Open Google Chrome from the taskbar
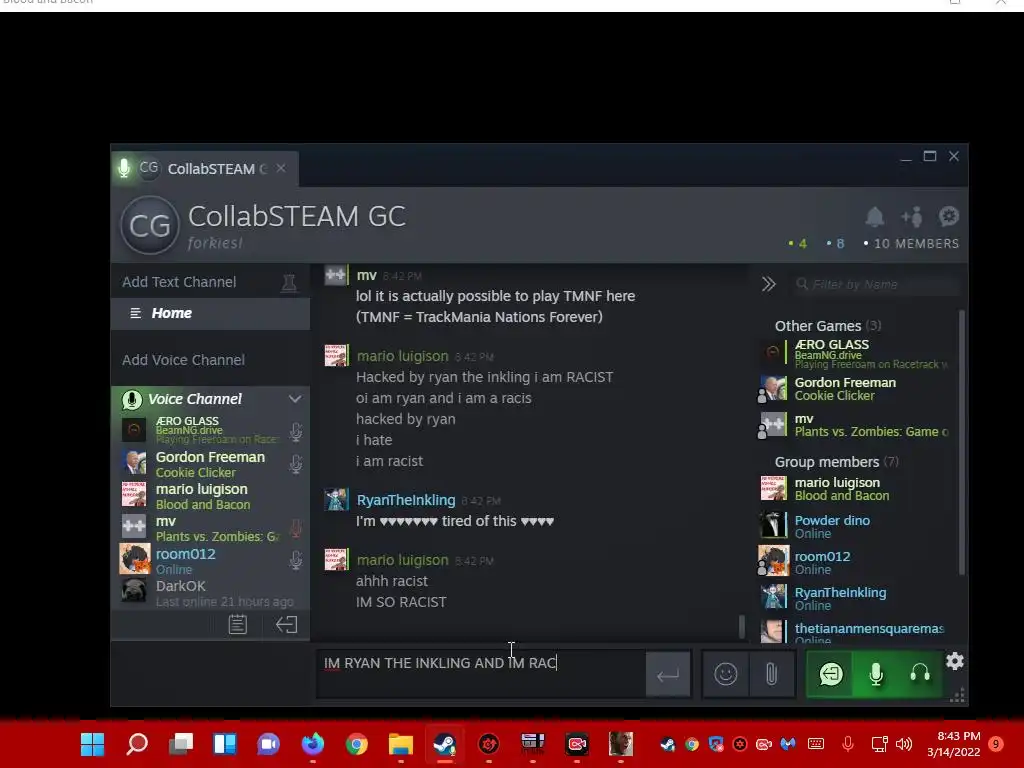This screenshot has height=768, width=1024. click(357, 744)
